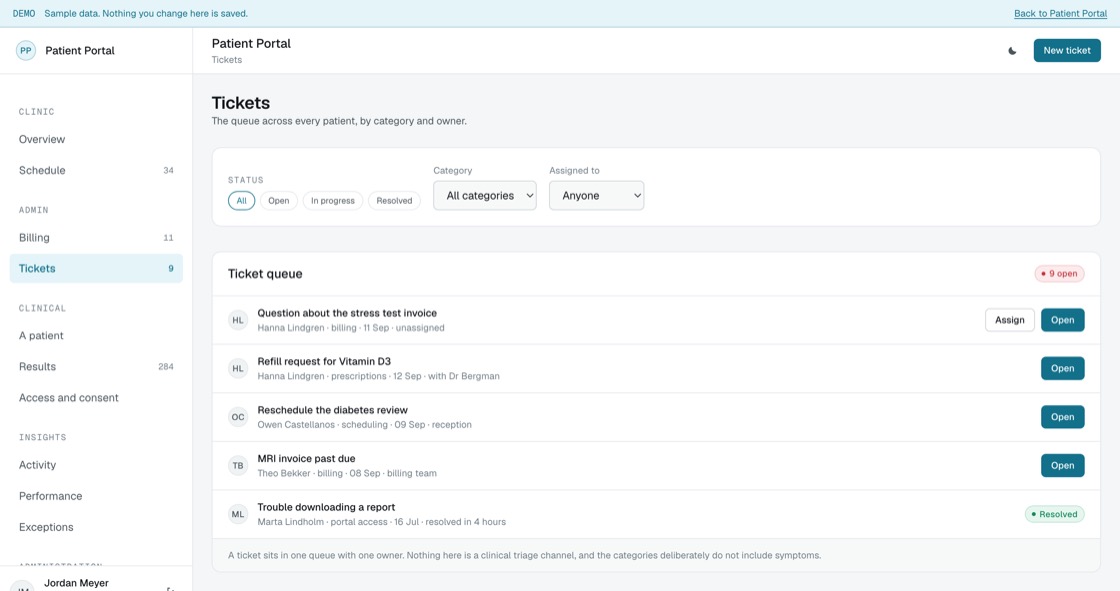
Task: Open Access and consent
Action: point(96,398)
